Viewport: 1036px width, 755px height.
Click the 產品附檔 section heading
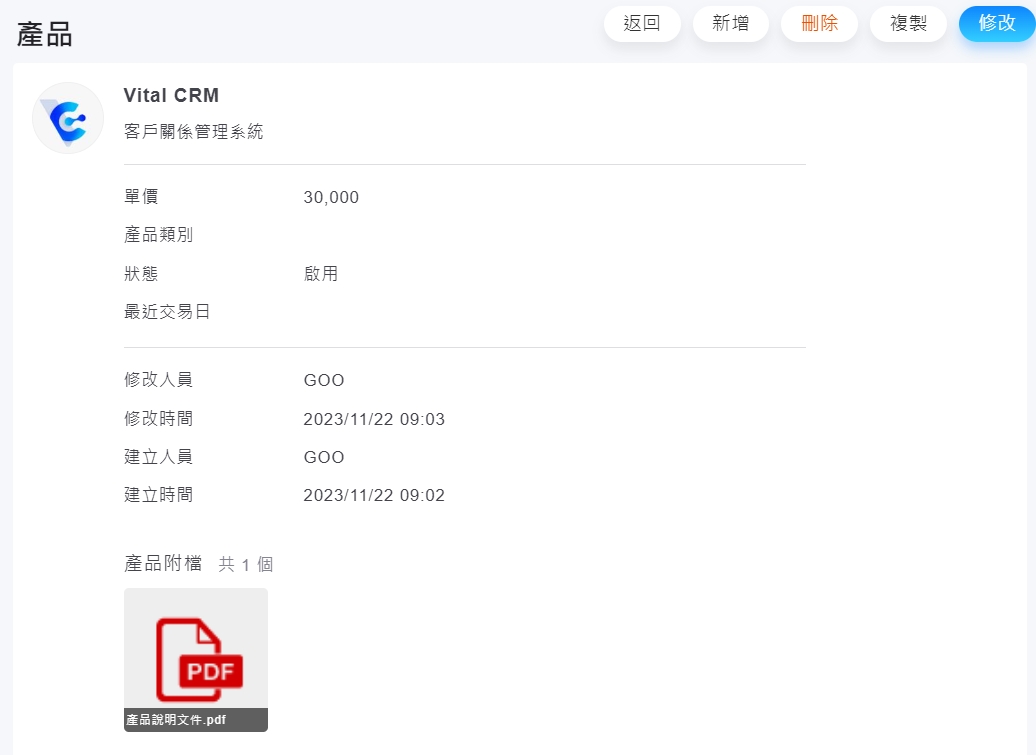point(163,563)
